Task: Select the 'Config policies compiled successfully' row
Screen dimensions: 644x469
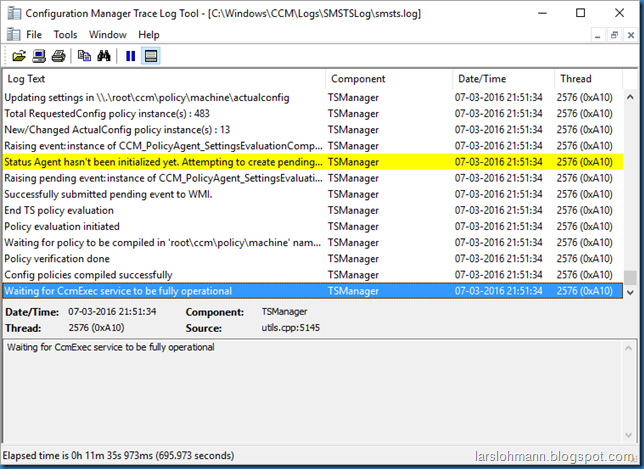Action: pyautogui.click(x=313, y=274)
